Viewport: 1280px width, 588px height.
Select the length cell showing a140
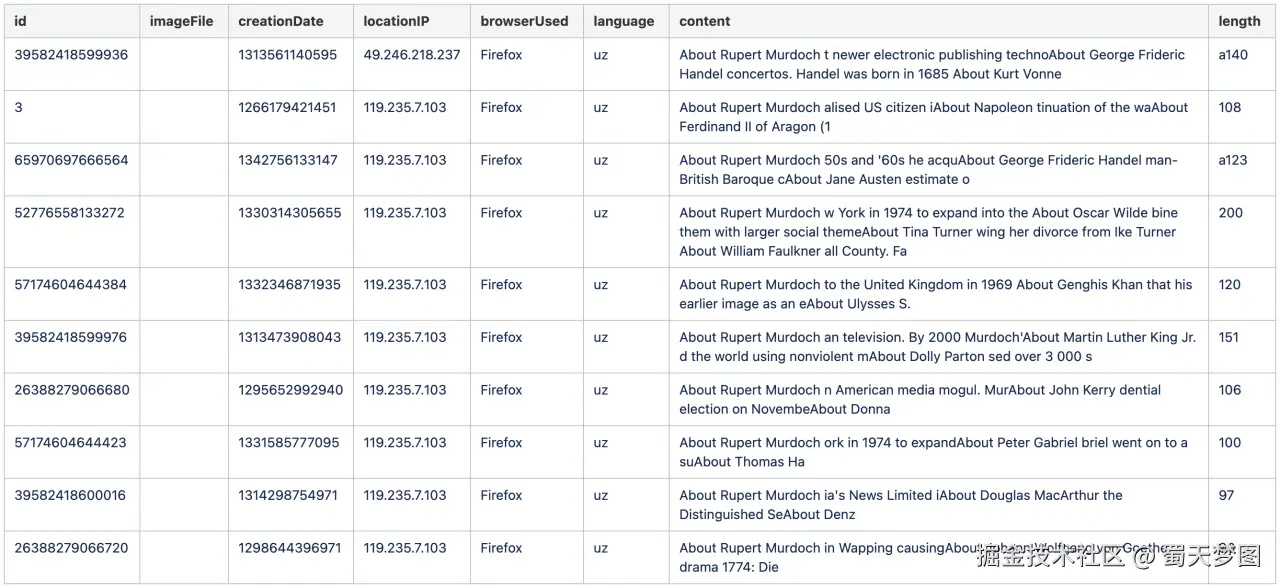click(1233, 55)
